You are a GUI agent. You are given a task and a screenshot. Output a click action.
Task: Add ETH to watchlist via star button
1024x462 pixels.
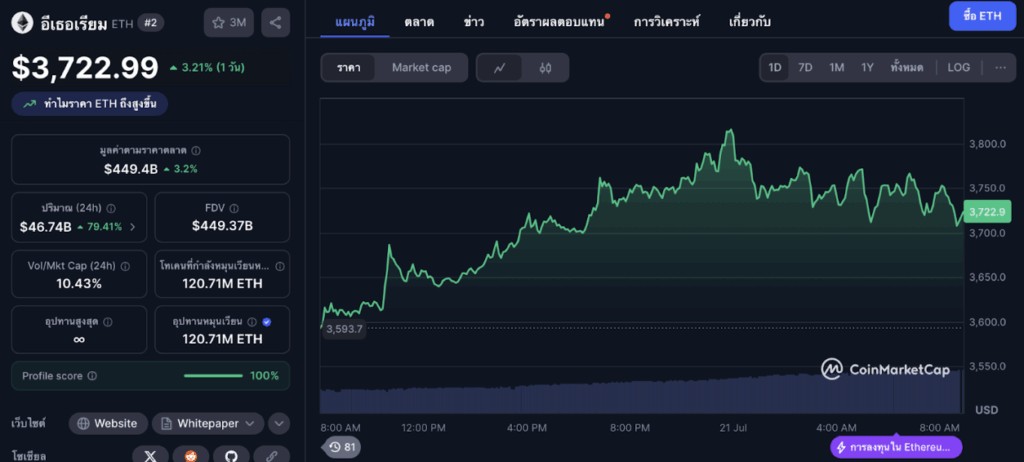pos(229,23)
